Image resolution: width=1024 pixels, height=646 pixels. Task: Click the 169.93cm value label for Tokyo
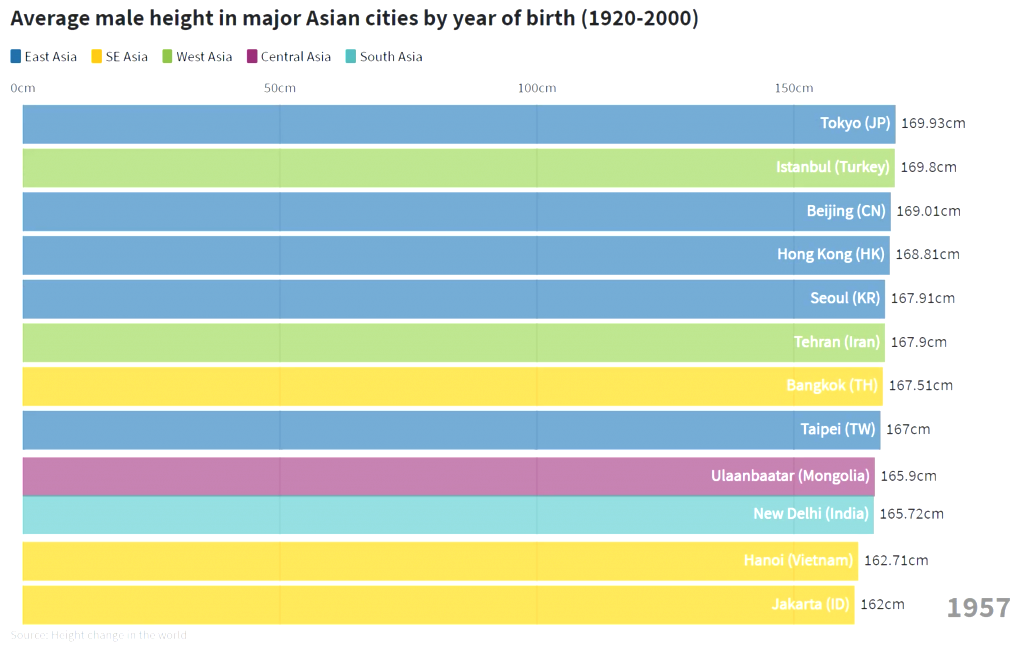(x=933, y=124)
